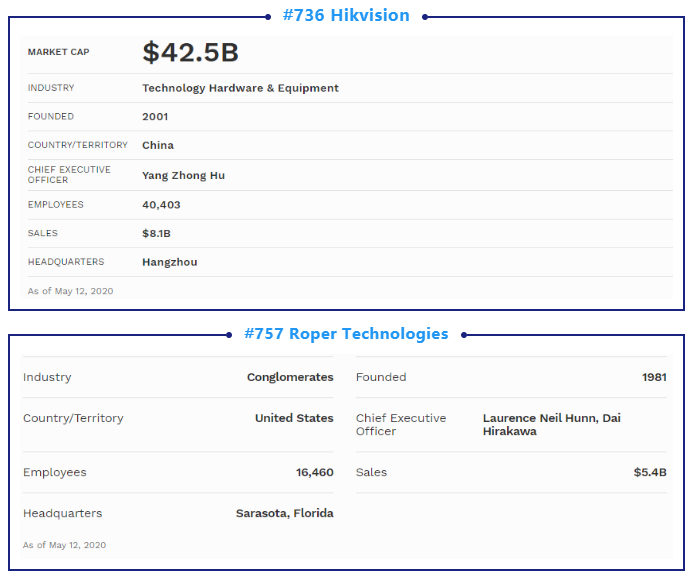
Task: Click the 'MARKET CAP' label
Action: coord(59,52)
